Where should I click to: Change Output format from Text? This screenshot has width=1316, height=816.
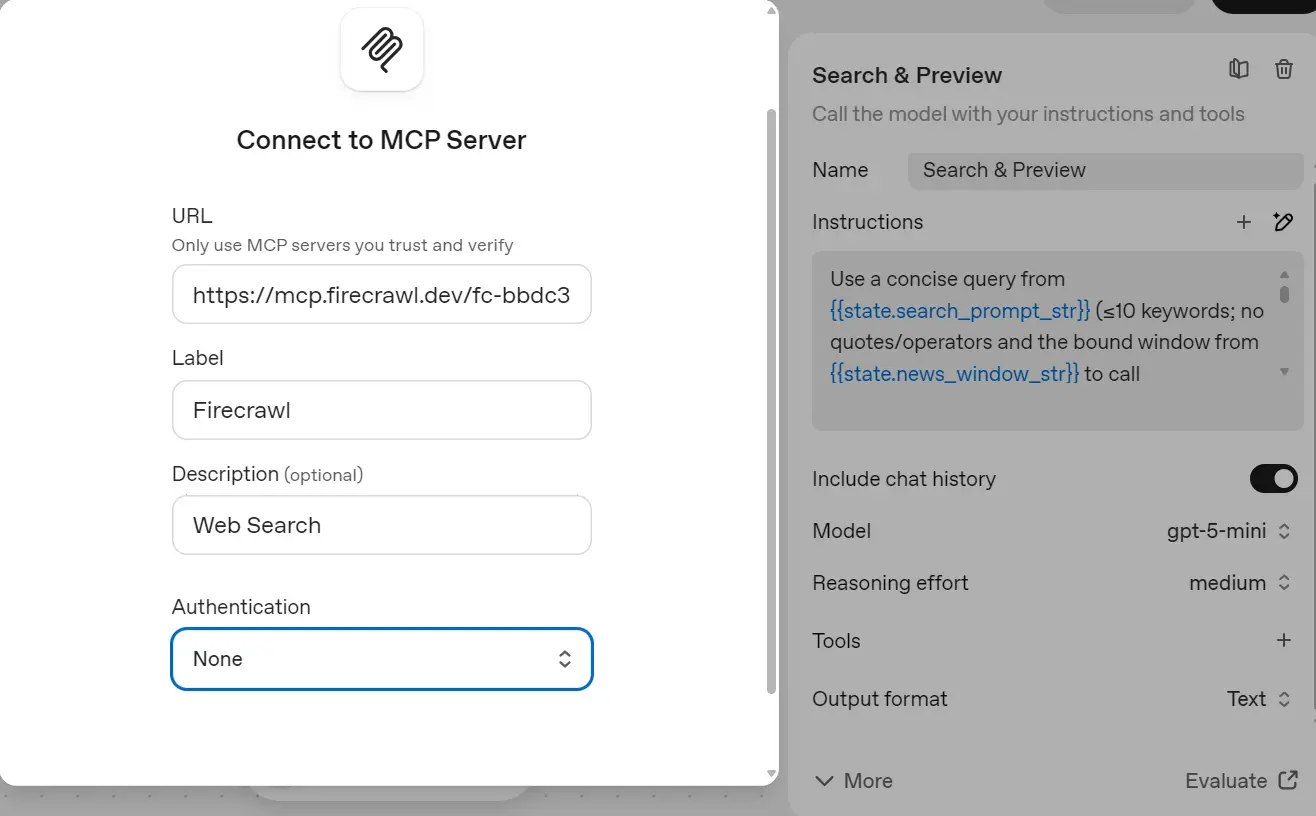(1259, 699)
